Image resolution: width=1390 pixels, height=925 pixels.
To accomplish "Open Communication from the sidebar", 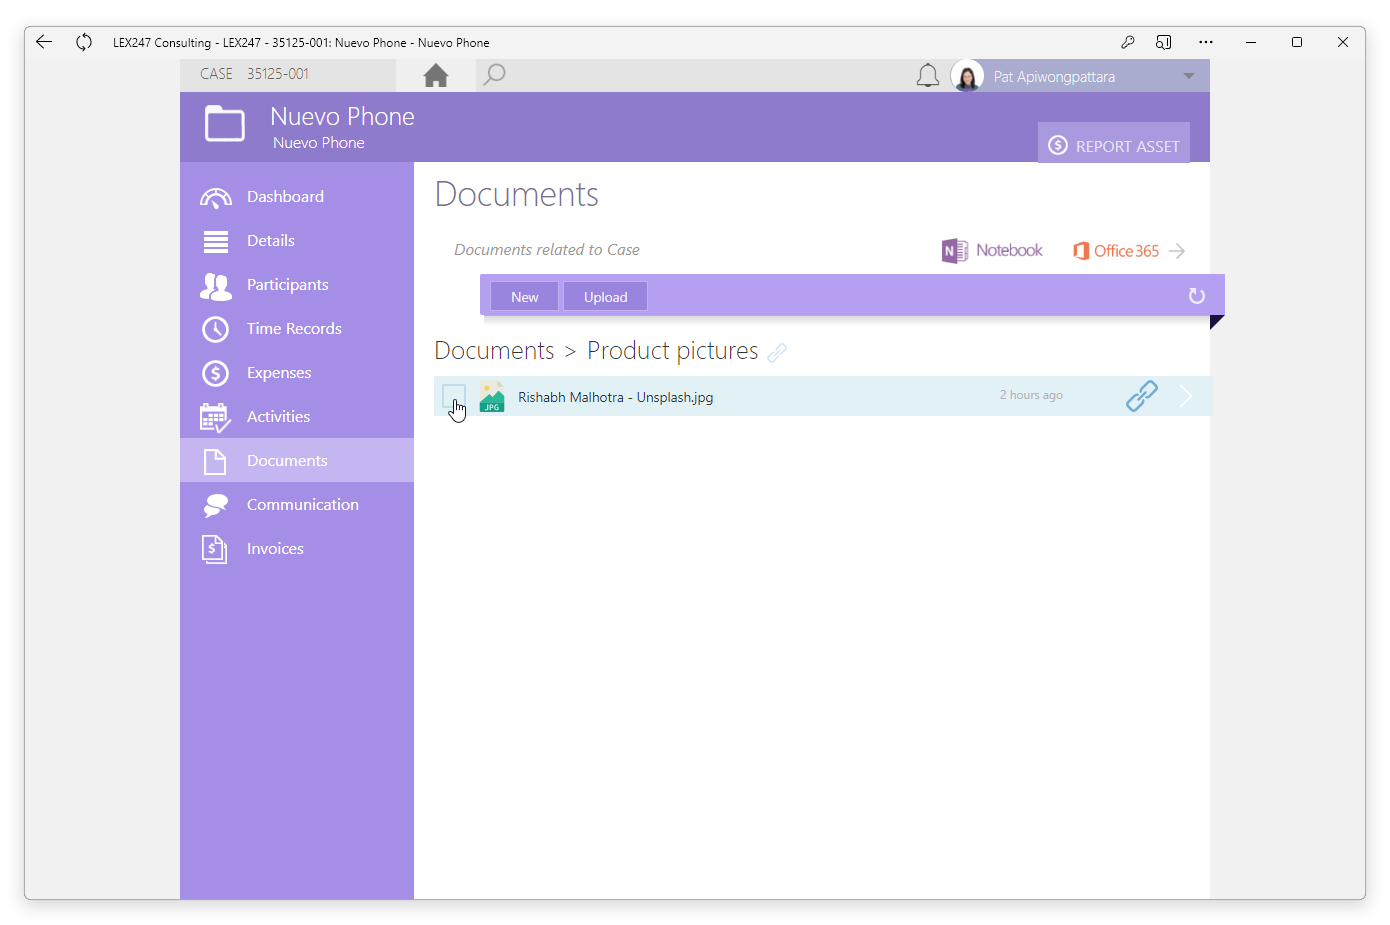I will (x=297, y=505).
